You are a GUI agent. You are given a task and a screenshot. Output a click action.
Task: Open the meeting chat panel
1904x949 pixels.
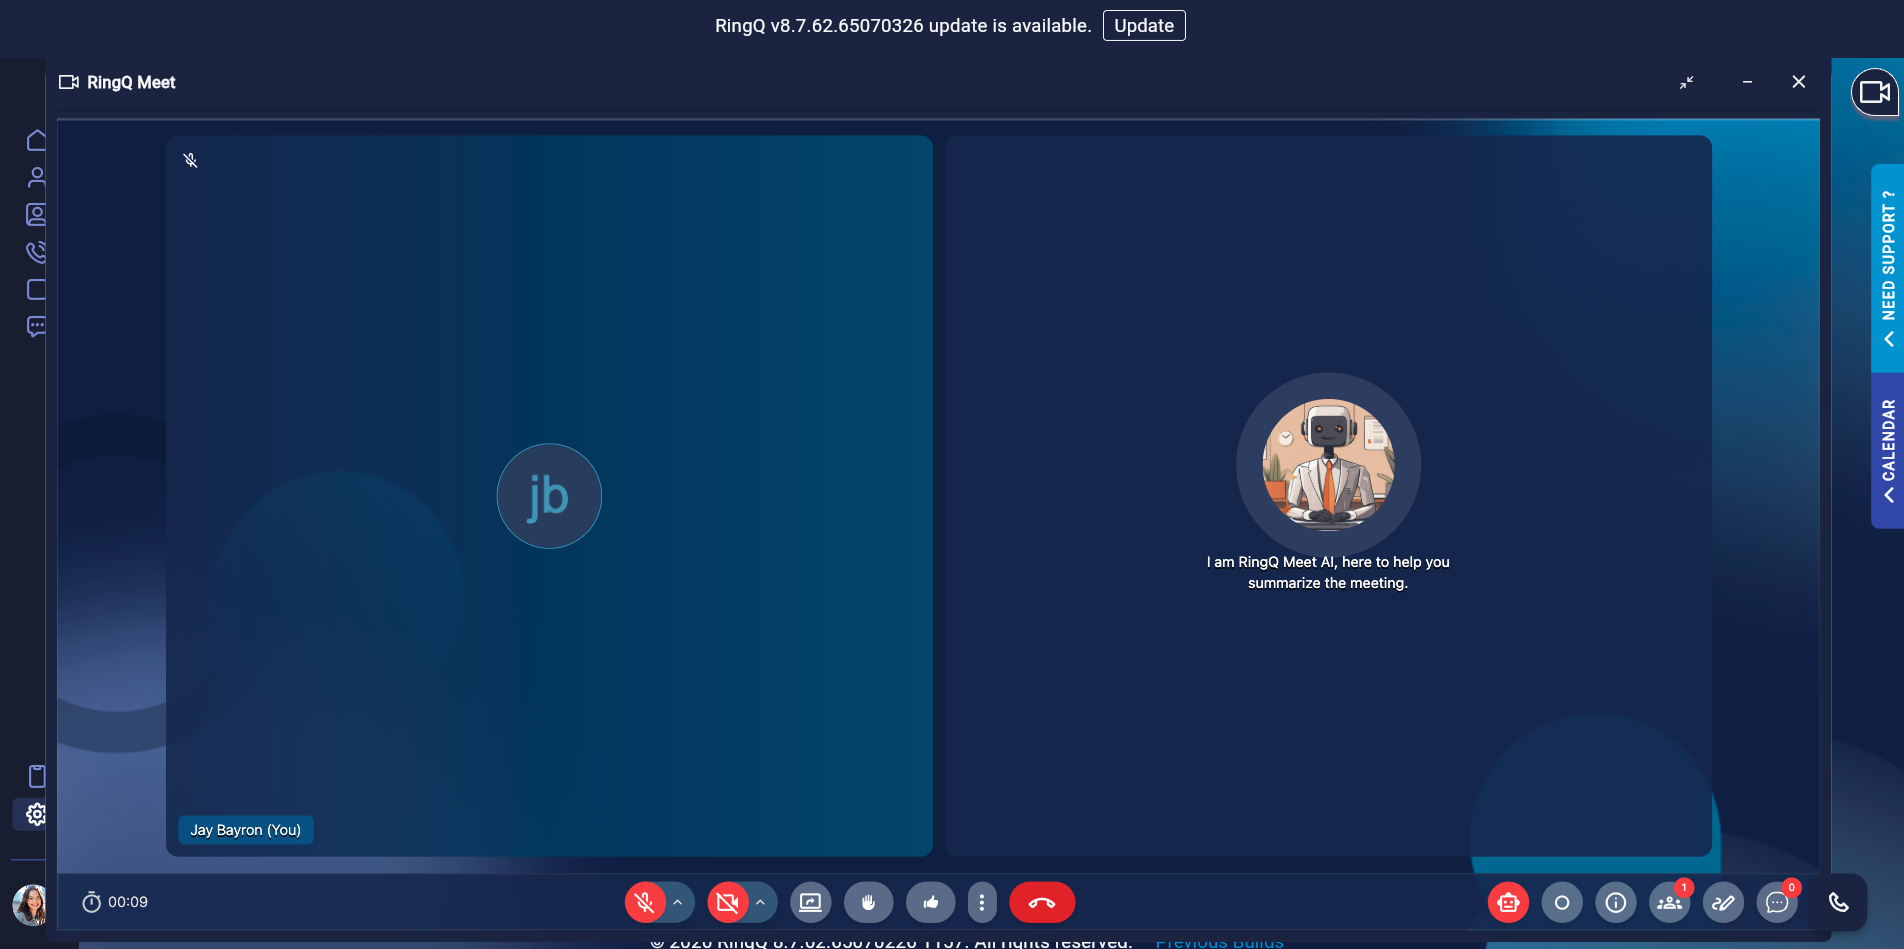1777,903
